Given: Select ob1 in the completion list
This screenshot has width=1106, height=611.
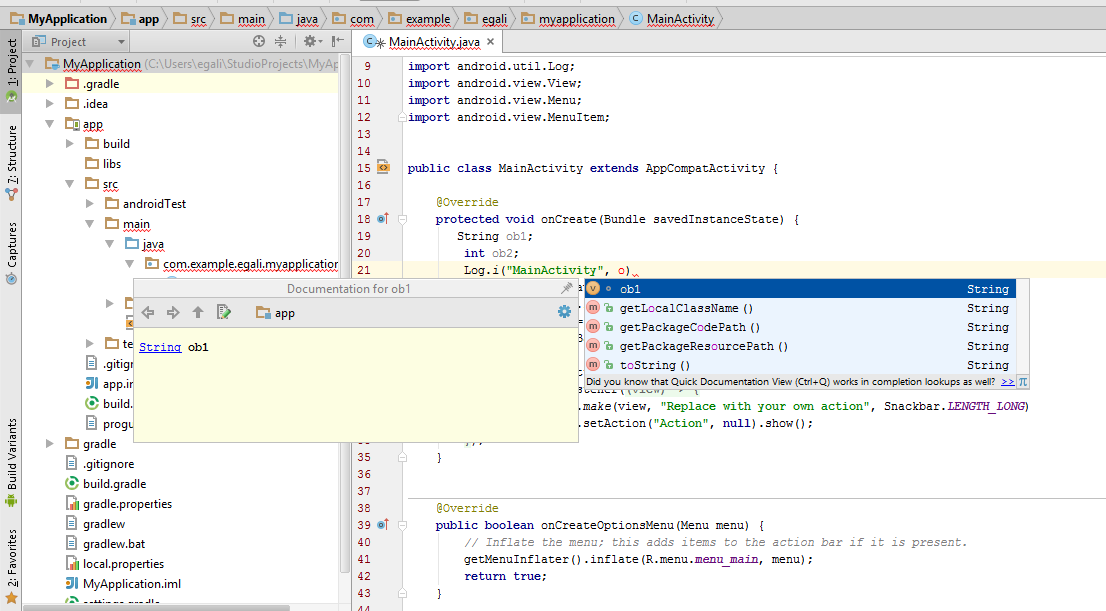Looking at the screenshot, I should [x=800, y=289].
